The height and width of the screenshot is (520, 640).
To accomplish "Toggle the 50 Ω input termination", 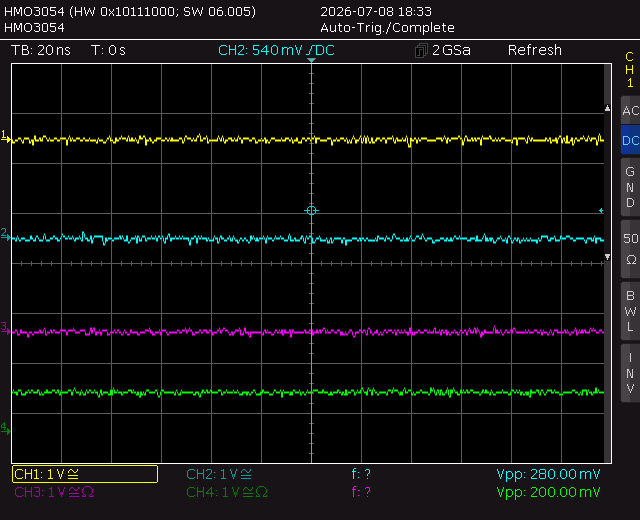I will click(630, 249).
